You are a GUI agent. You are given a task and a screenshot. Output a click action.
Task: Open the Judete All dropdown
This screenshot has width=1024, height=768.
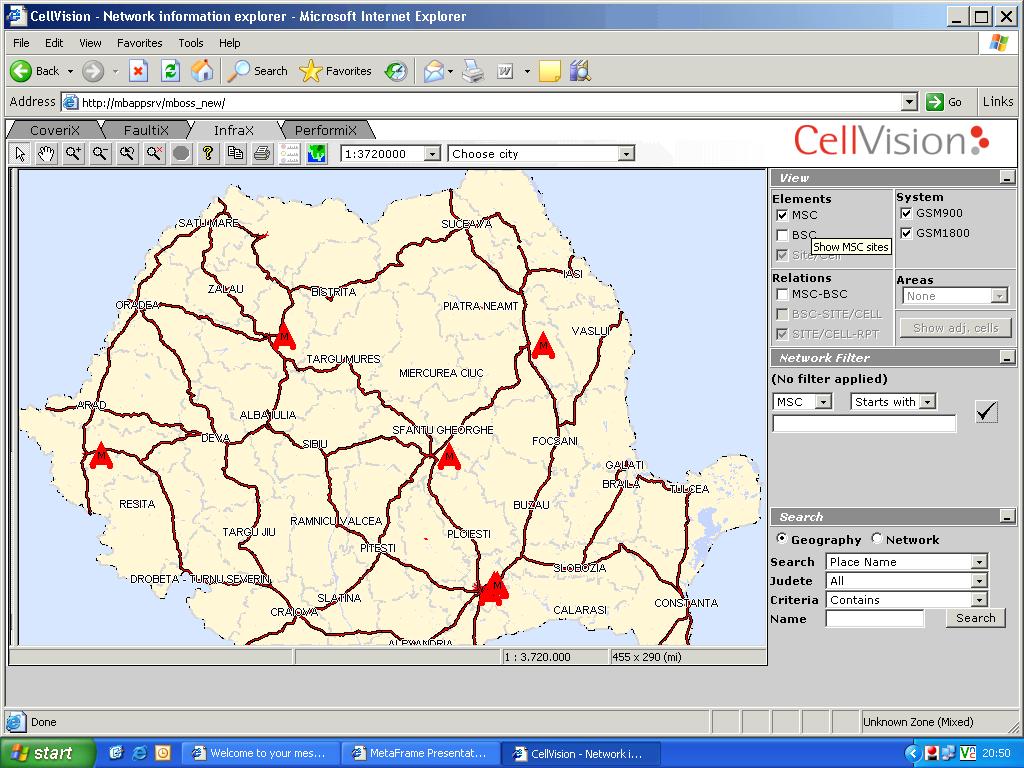pyautogui.click(x=978, y=581)
